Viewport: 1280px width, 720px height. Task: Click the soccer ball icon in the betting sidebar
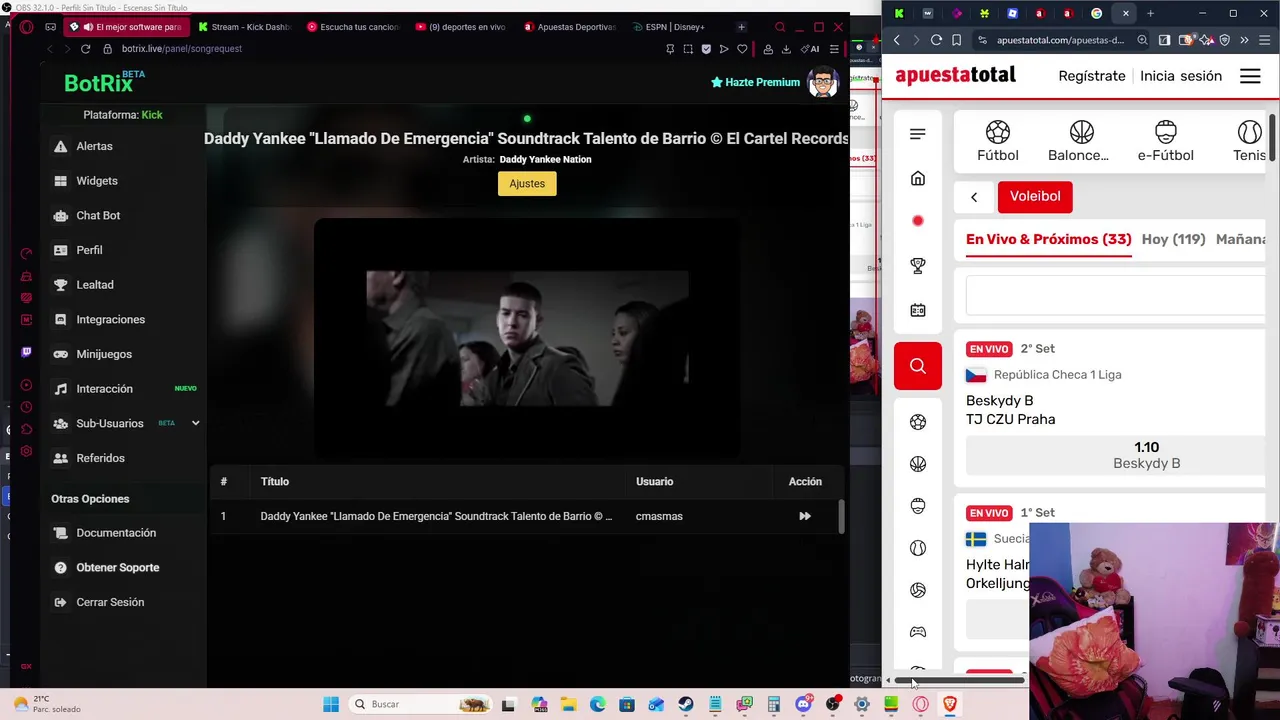(918, 422)
